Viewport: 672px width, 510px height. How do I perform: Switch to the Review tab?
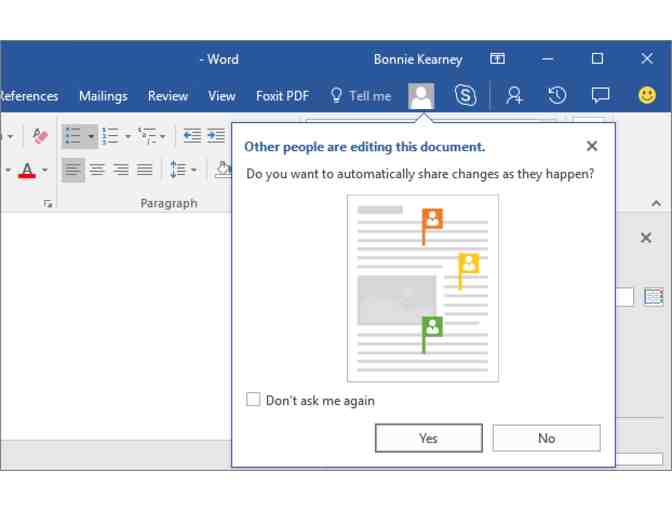(167, 96)
